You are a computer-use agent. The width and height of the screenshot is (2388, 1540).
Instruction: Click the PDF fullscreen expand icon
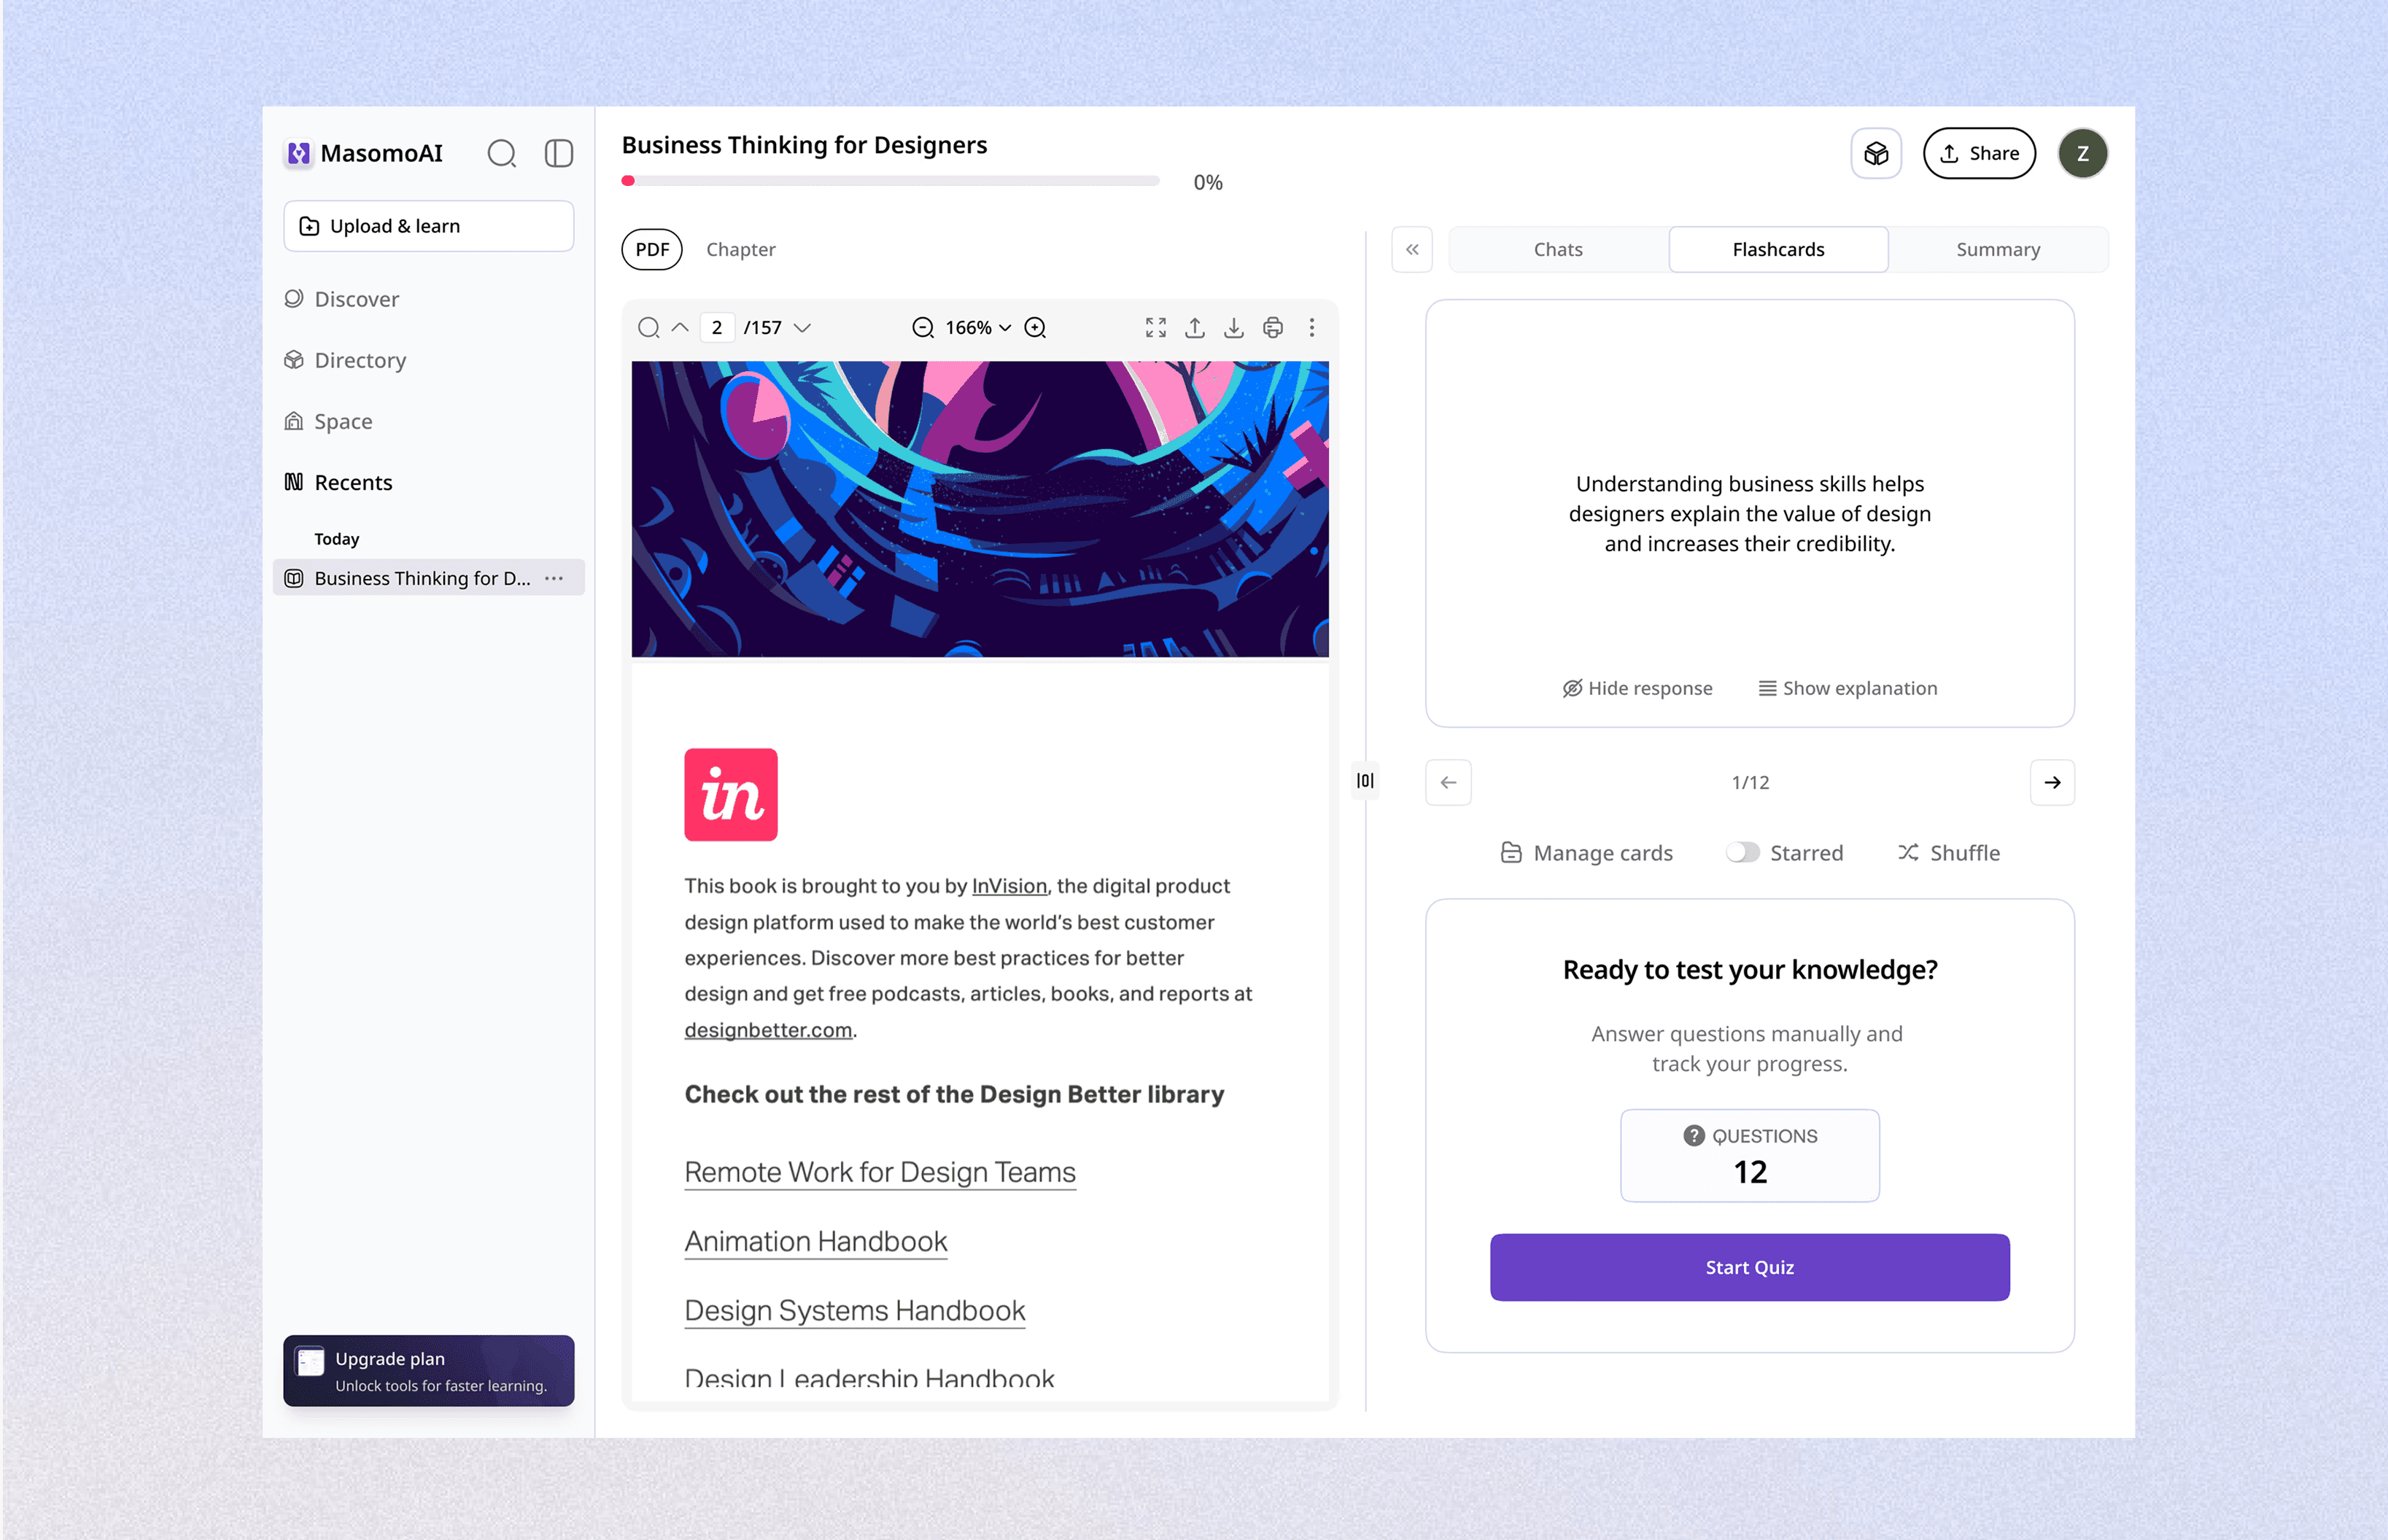[x=1155, y=328]
